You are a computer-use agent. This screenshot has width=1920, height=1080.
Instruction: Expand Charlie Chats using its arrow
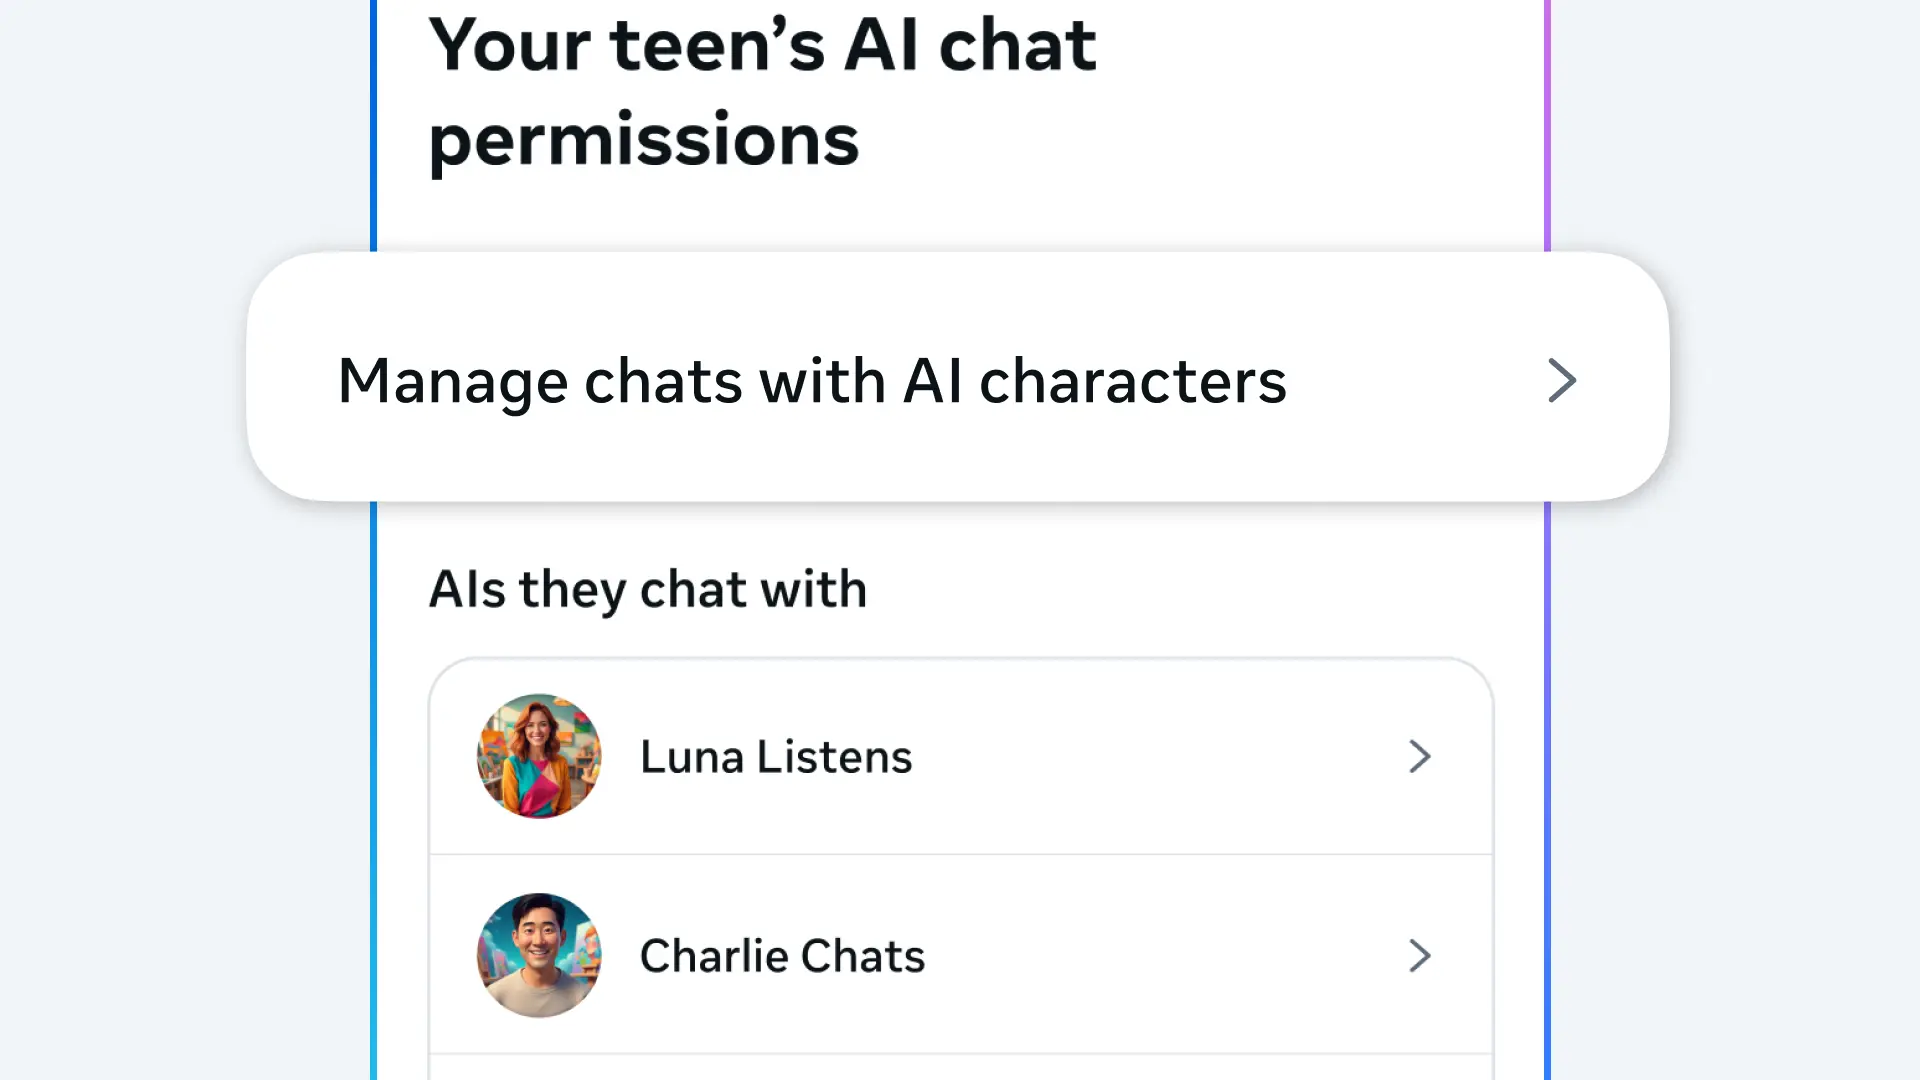point(1419,956)
